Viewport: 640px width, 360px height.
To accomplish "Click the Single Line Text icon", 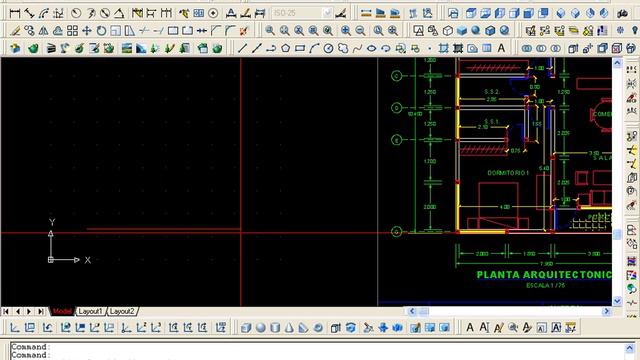I will pyautogui.click(x=484, y=327).
